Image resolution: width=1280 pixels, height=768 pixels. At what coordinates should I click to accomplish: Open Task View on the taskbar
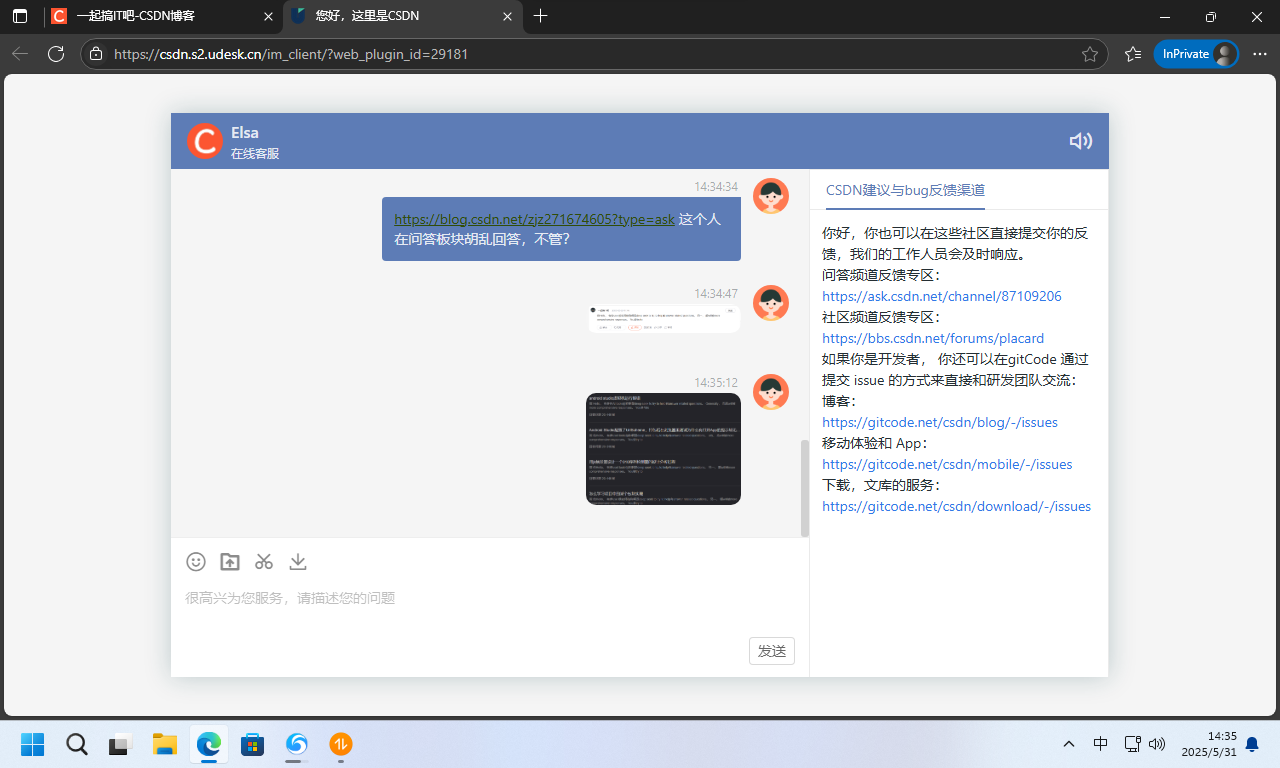pos(121,744)
